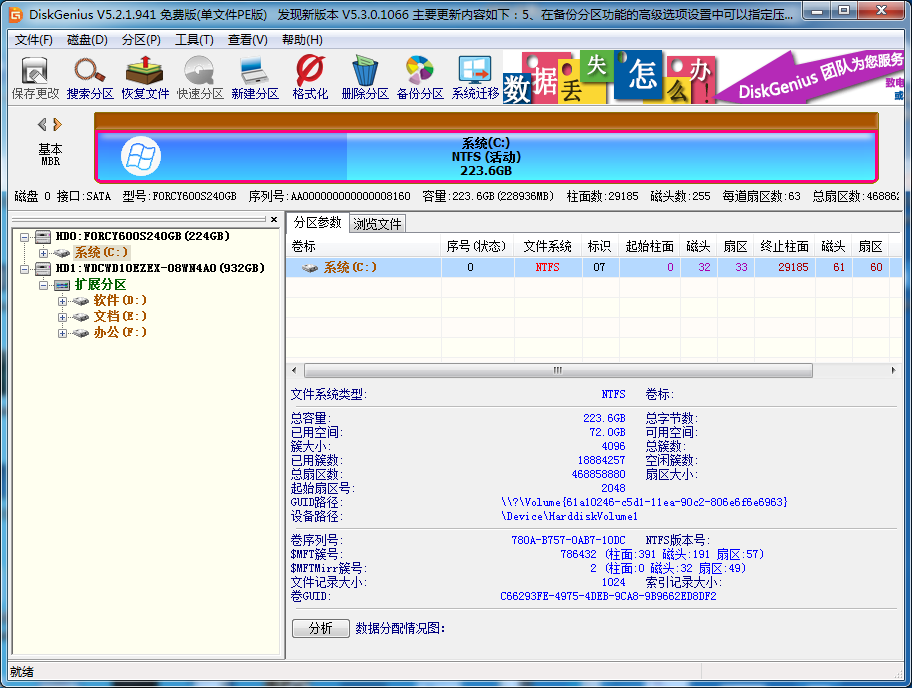Go to the next disk with right arrow
Image resolution: width=912 pixels, height=688 pixels.
click(58, 125)
